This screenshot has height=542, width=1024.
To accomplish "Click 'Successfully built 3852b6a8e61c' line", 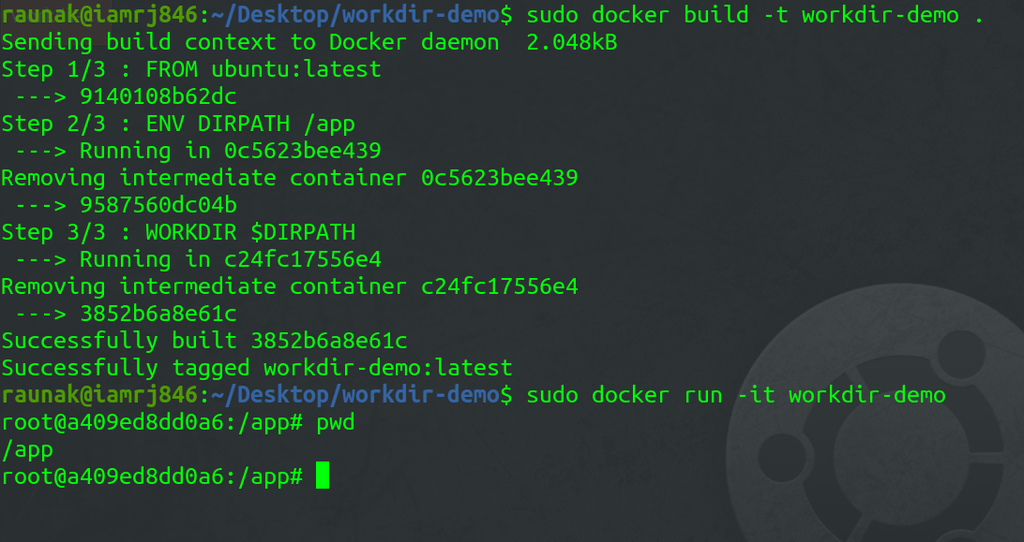I will point(204,341).
